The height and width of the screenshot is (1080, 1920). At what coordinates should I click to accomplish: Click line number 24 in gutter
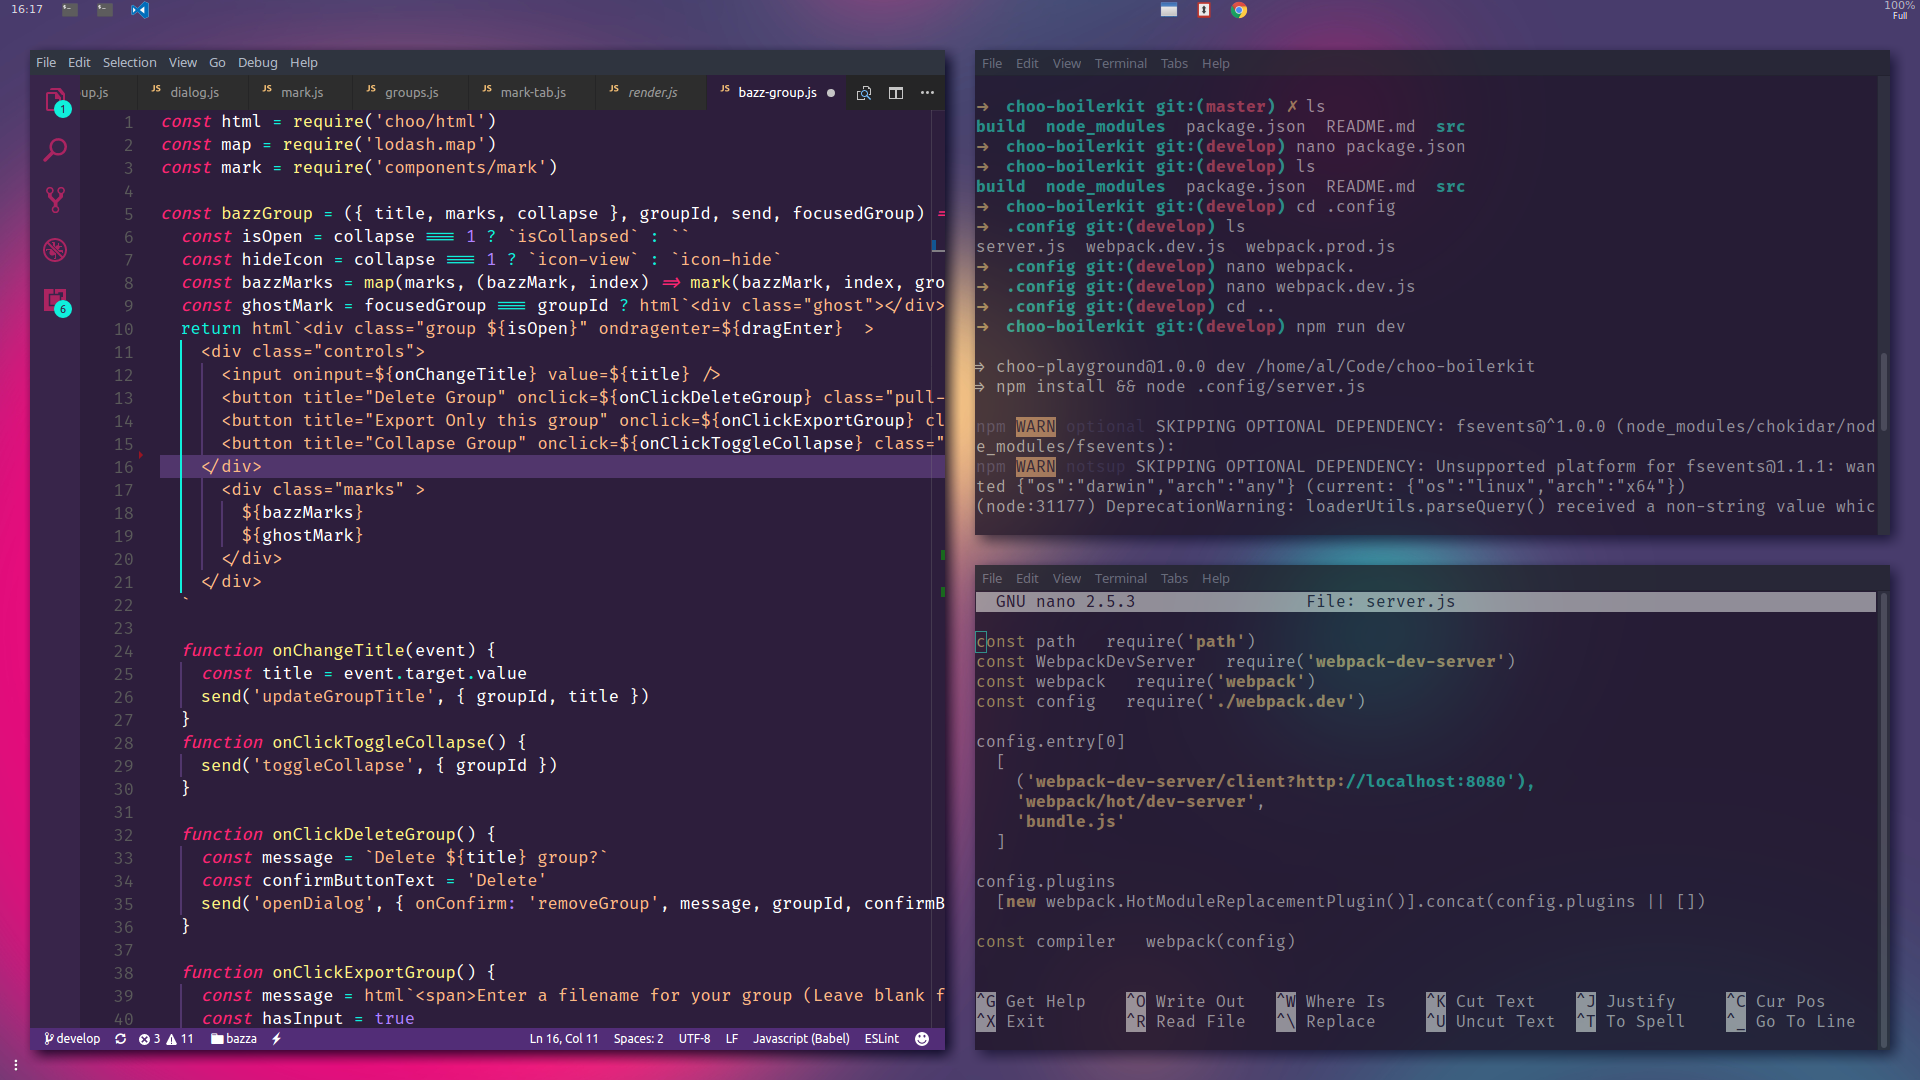[123, 651]
